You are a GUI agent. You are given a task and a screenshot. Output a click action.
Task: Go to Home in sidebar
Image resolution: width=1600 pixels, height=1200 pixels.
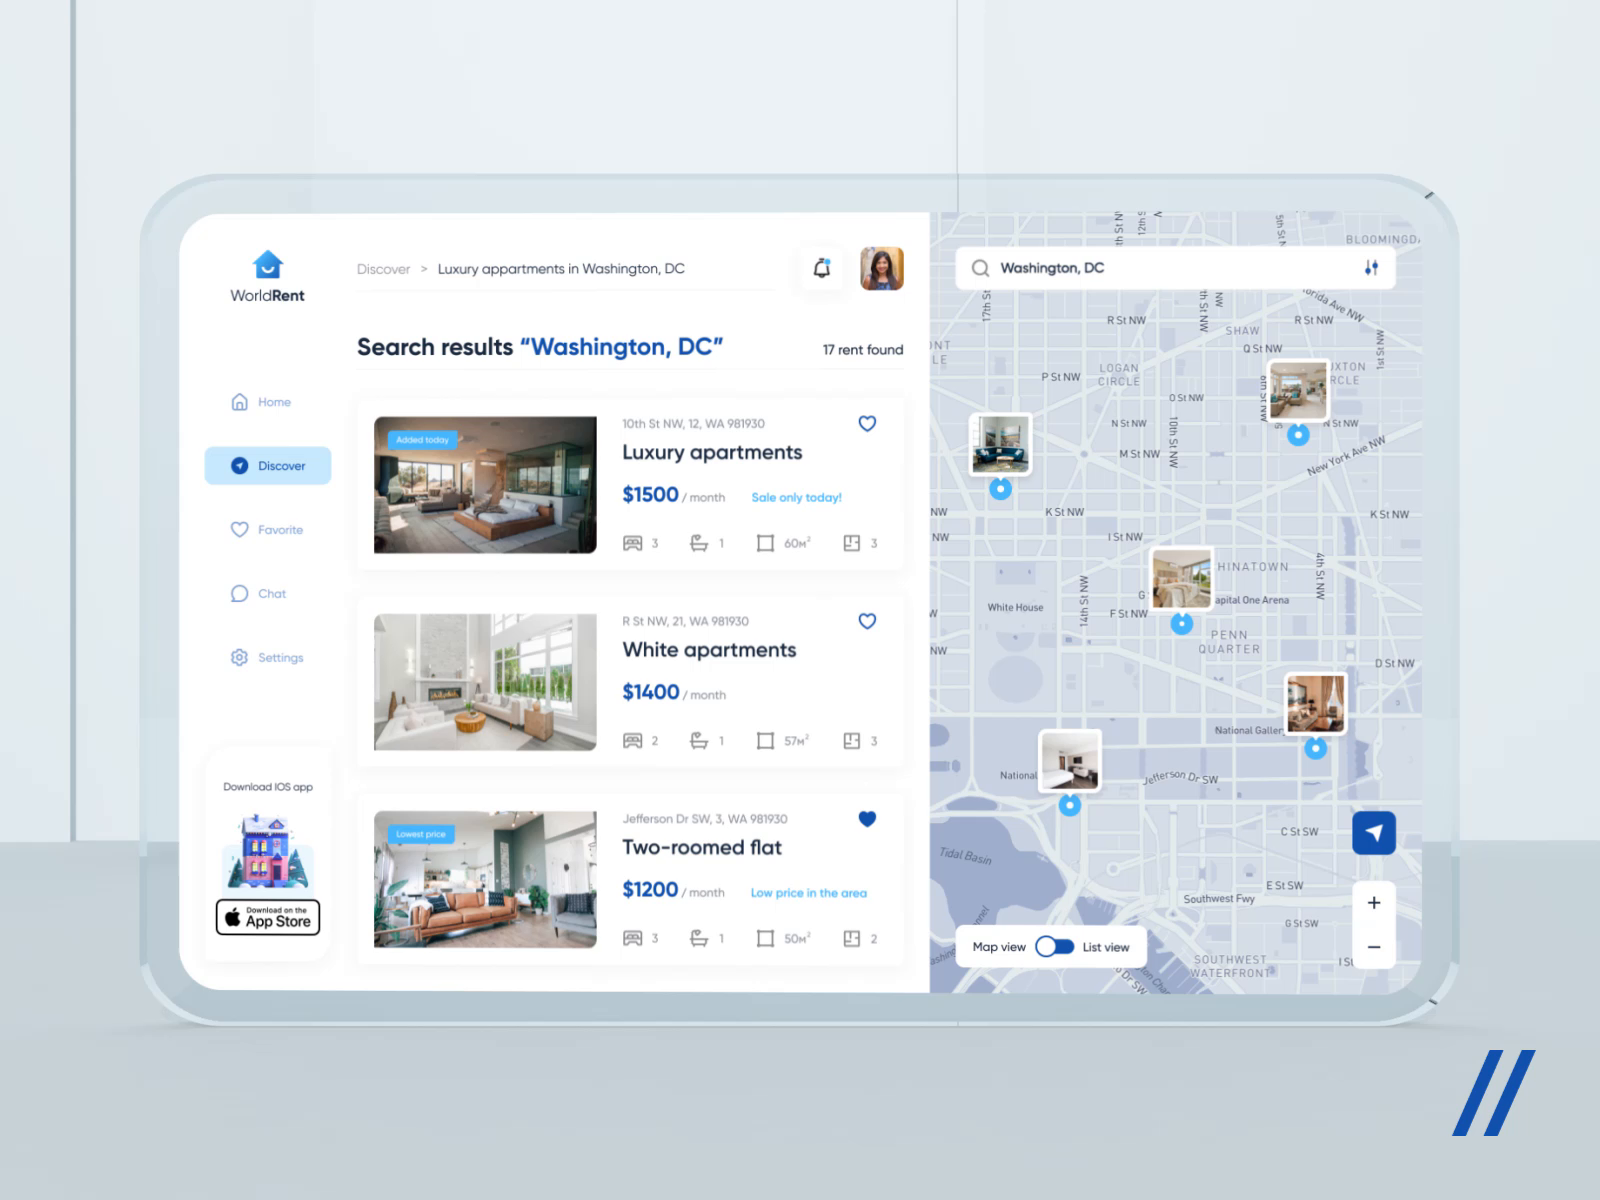click(x=261, y=402)
